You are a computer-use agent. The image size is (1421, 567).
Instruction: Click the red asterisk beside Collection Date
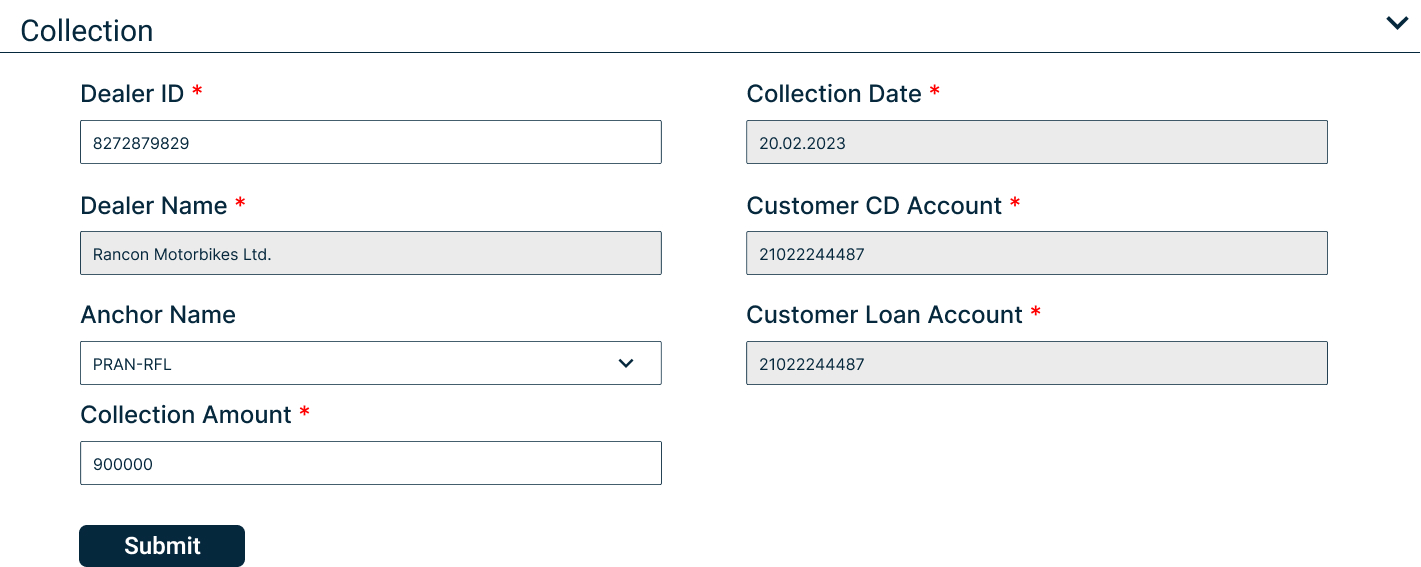coord(935,91)
